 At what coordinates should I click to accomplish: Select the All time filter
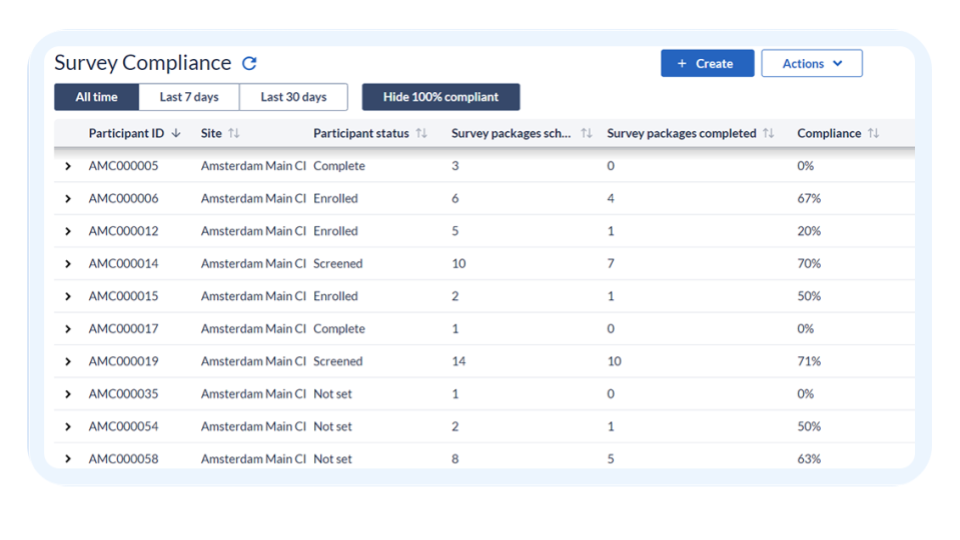click(96, 97)
